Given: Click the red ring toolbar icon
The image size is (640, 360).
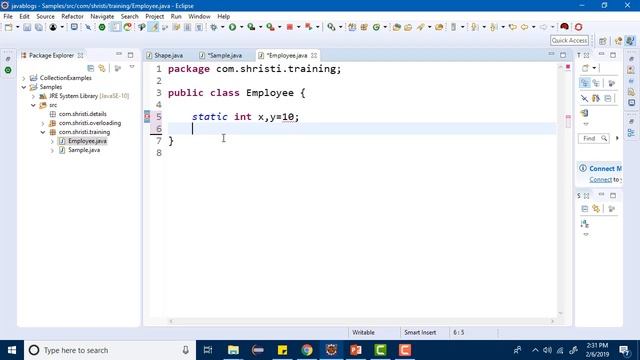Looking at the screenshot, I should click(578, 27).
